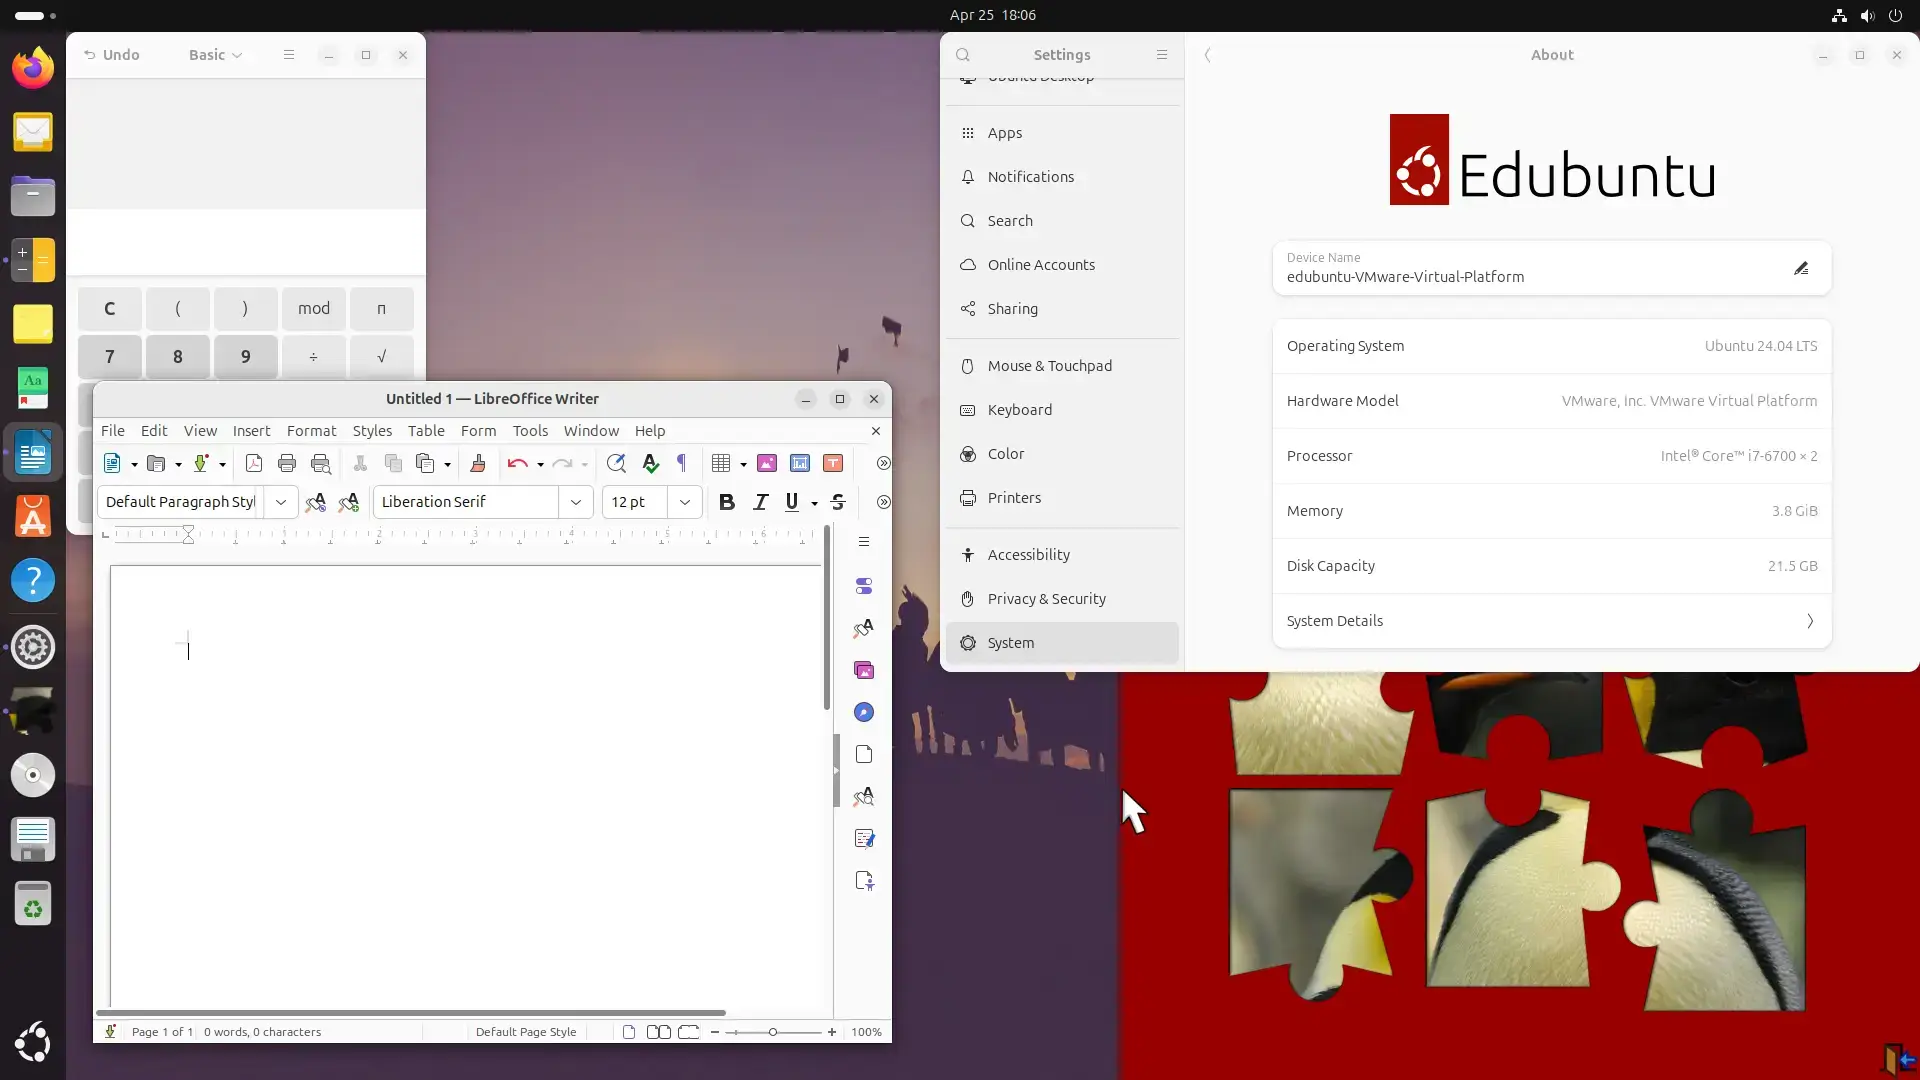1920x1080 pixels.
Task: Click the Print icon in Writer toolbar
Action: pyautogui.click(x=287, y=463)
